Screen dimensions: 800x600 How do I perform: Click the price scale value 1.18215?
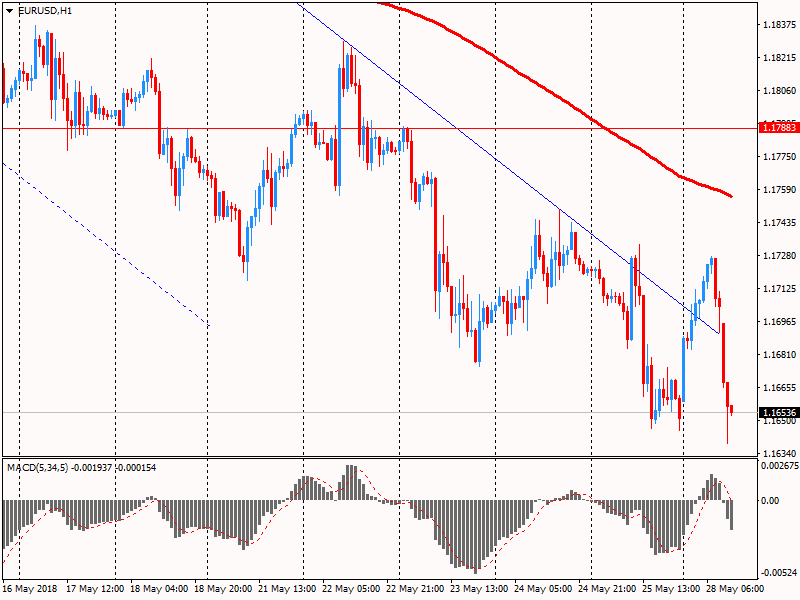779,58
